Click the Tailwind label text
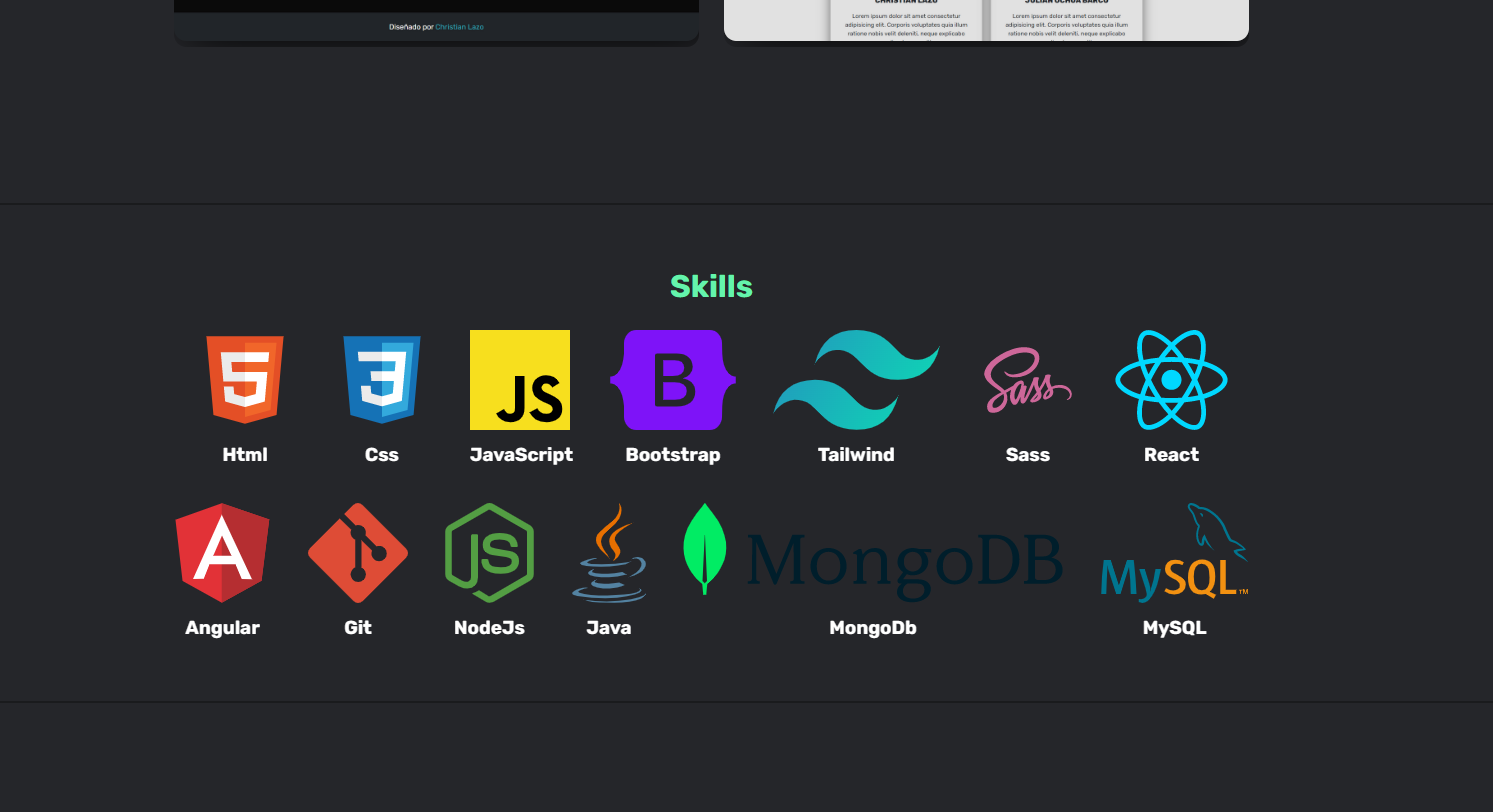The width and height of the screenshot is (1493, 812). point(856,455)
